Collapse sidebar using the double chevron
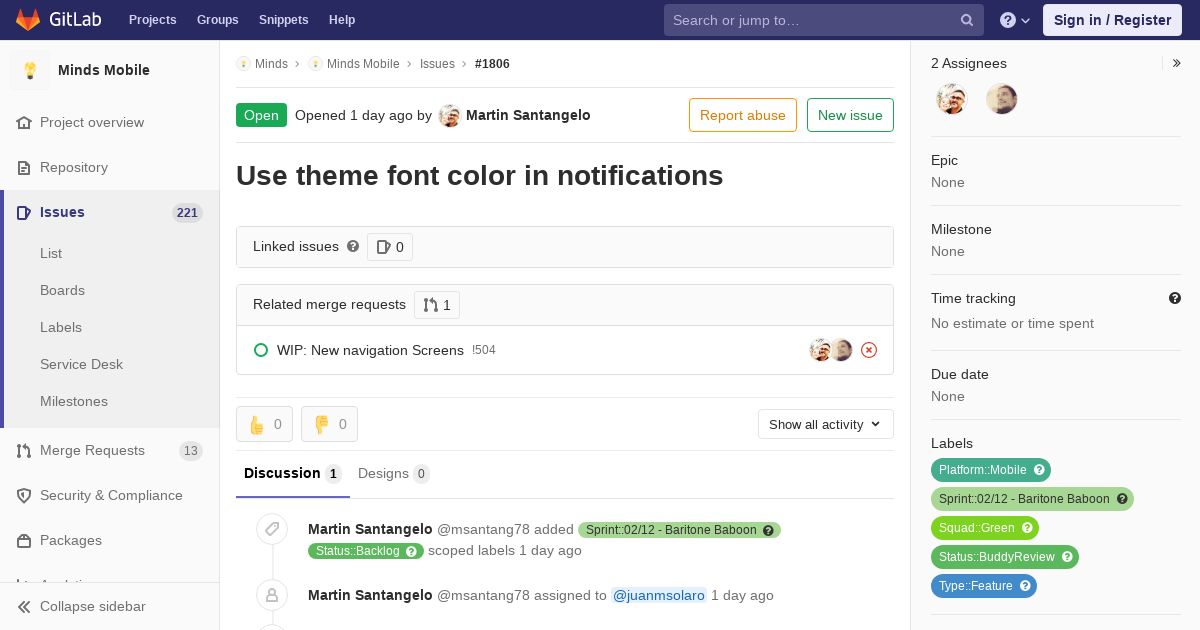This screenshot has width=1200, height=630. [x=24, y=606]
